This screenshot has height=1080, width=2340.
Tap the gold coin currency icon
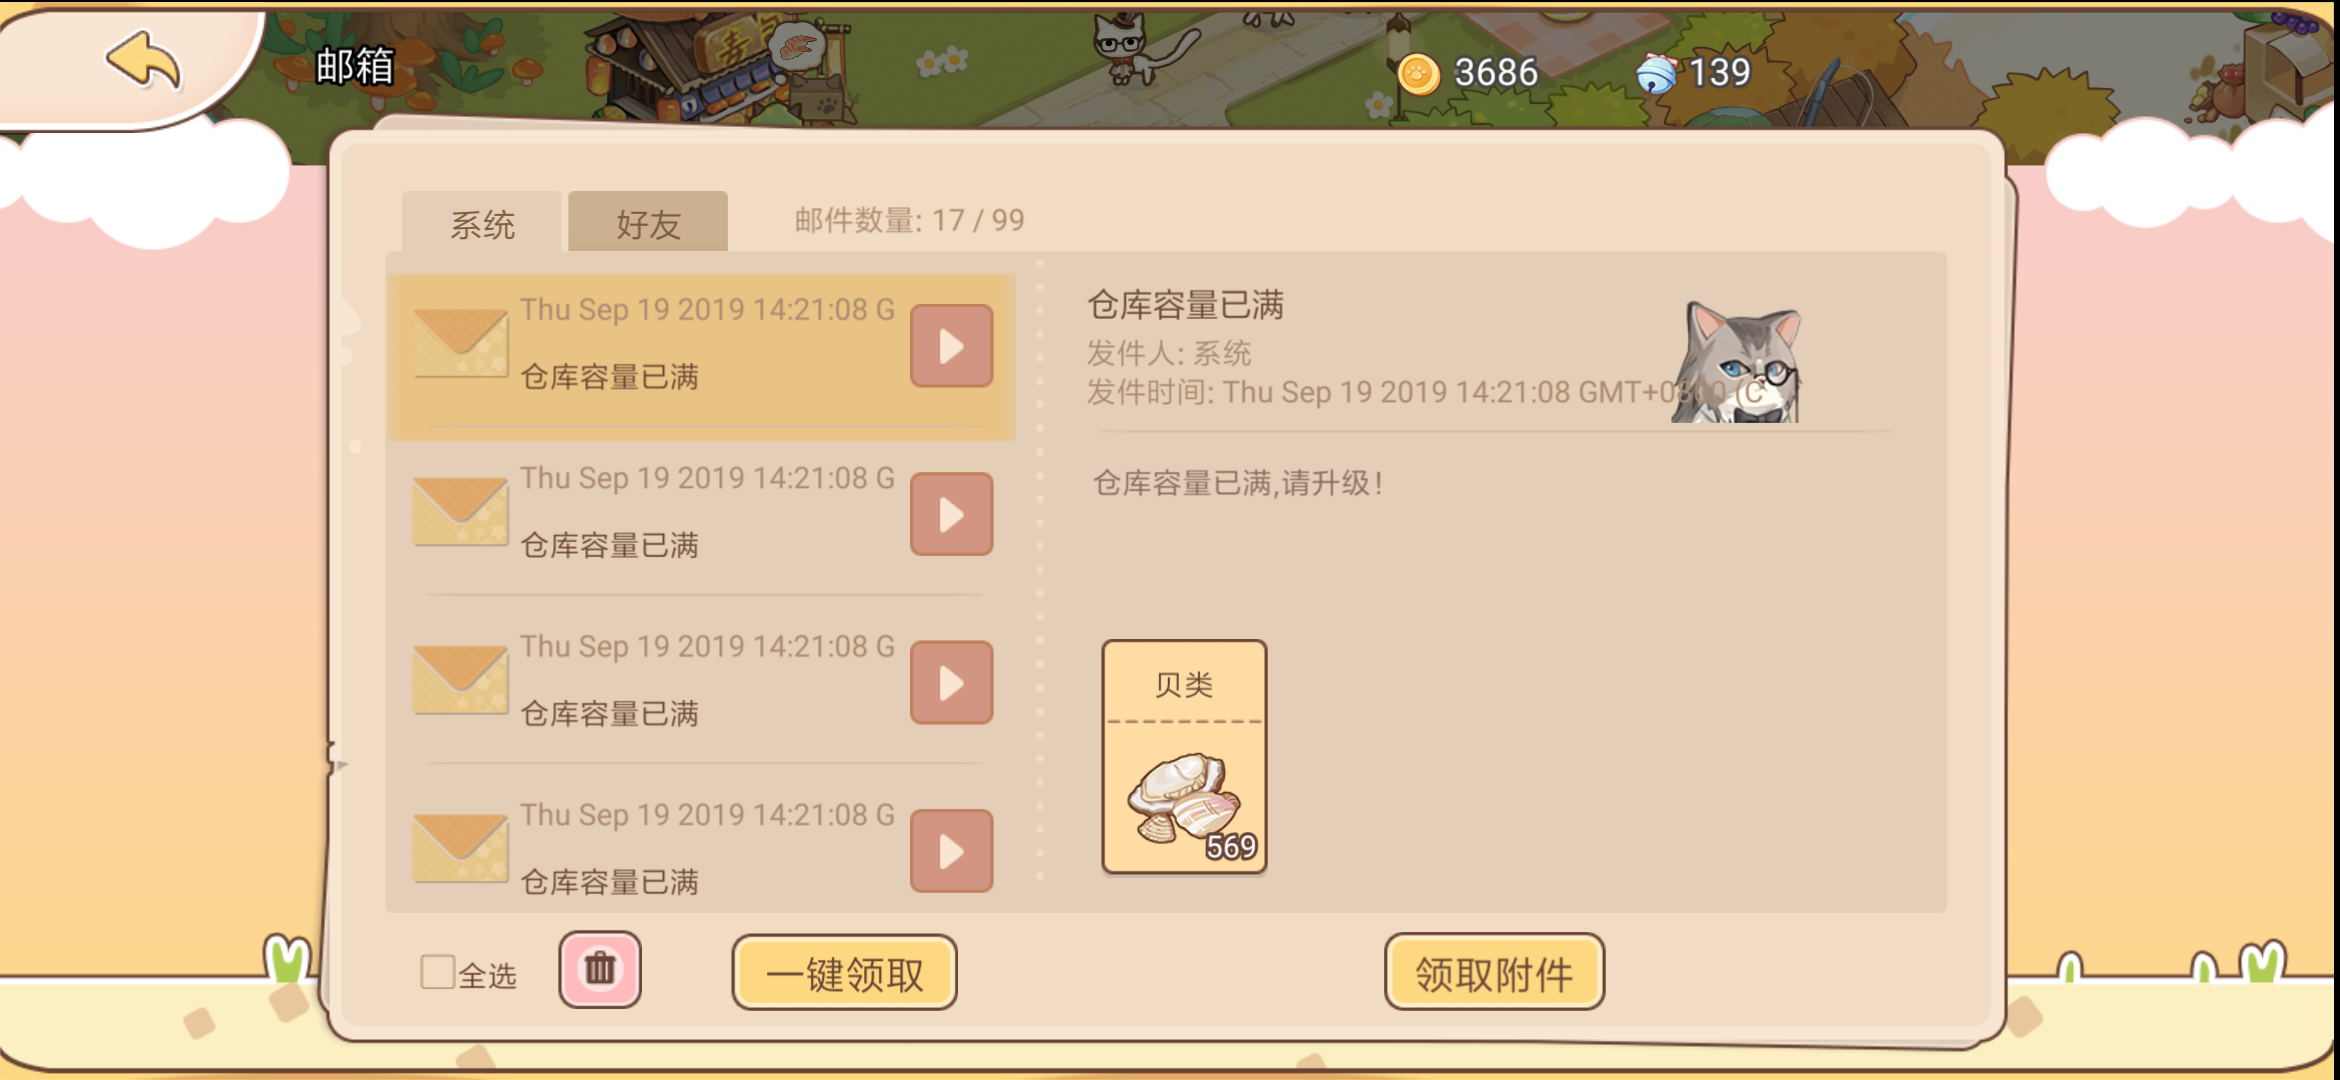(x=1418, y=74)
